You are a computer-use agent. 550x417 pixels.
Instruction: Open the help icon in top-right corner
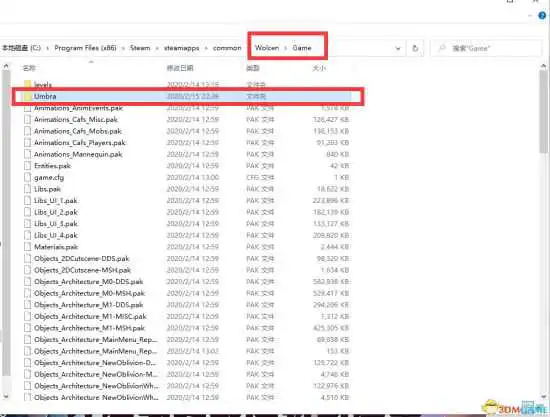pyautogui.click(x=542, y=16)
